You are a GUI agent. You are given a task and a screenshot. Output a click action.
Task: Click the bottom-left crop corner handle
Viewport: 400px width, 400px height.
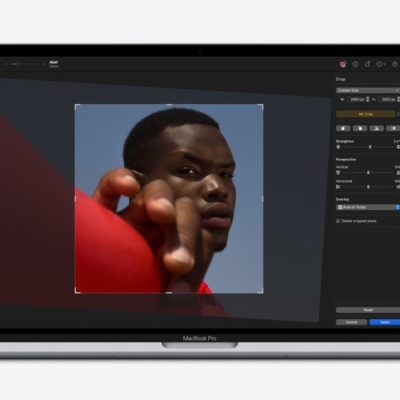pos(77,291)
